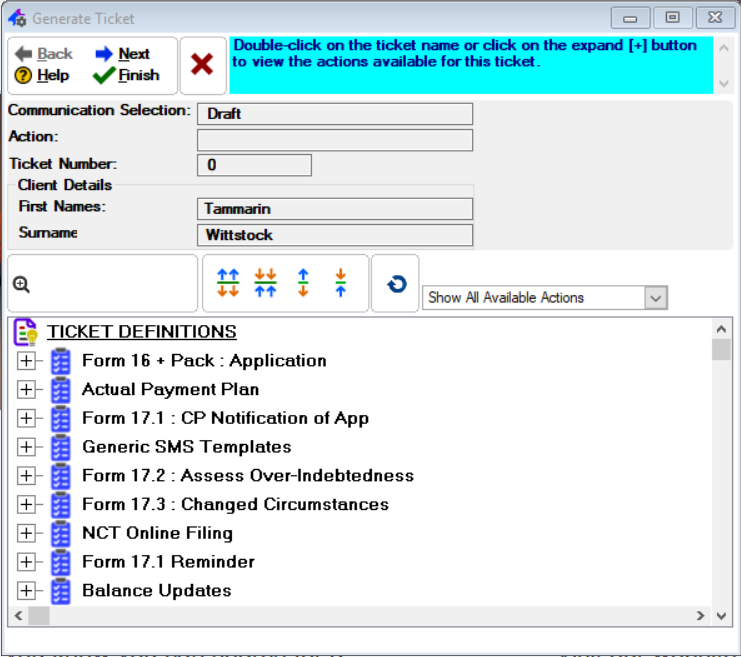Click the expand all double-arrows icon

pos(228,283)
